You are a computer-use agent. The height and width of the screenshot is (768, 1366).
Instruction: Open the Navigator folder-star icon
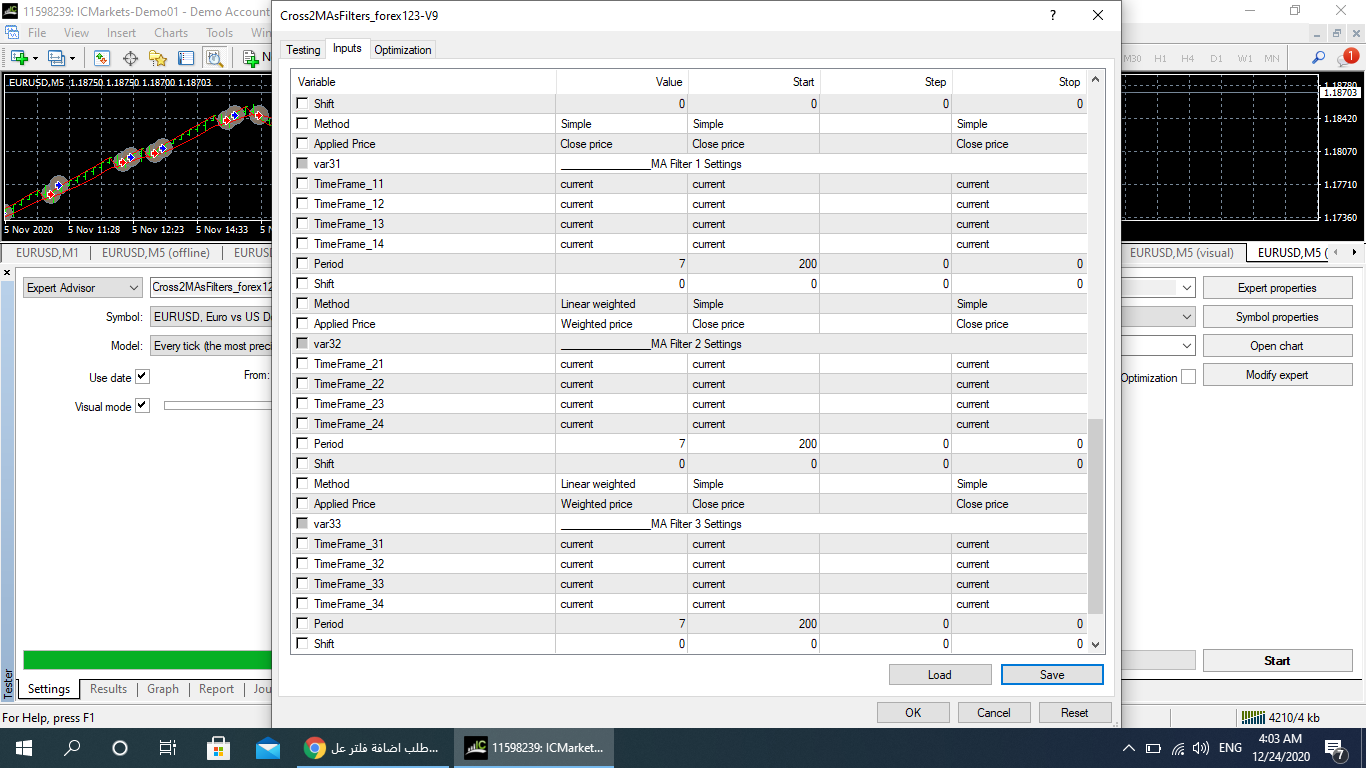158,58
